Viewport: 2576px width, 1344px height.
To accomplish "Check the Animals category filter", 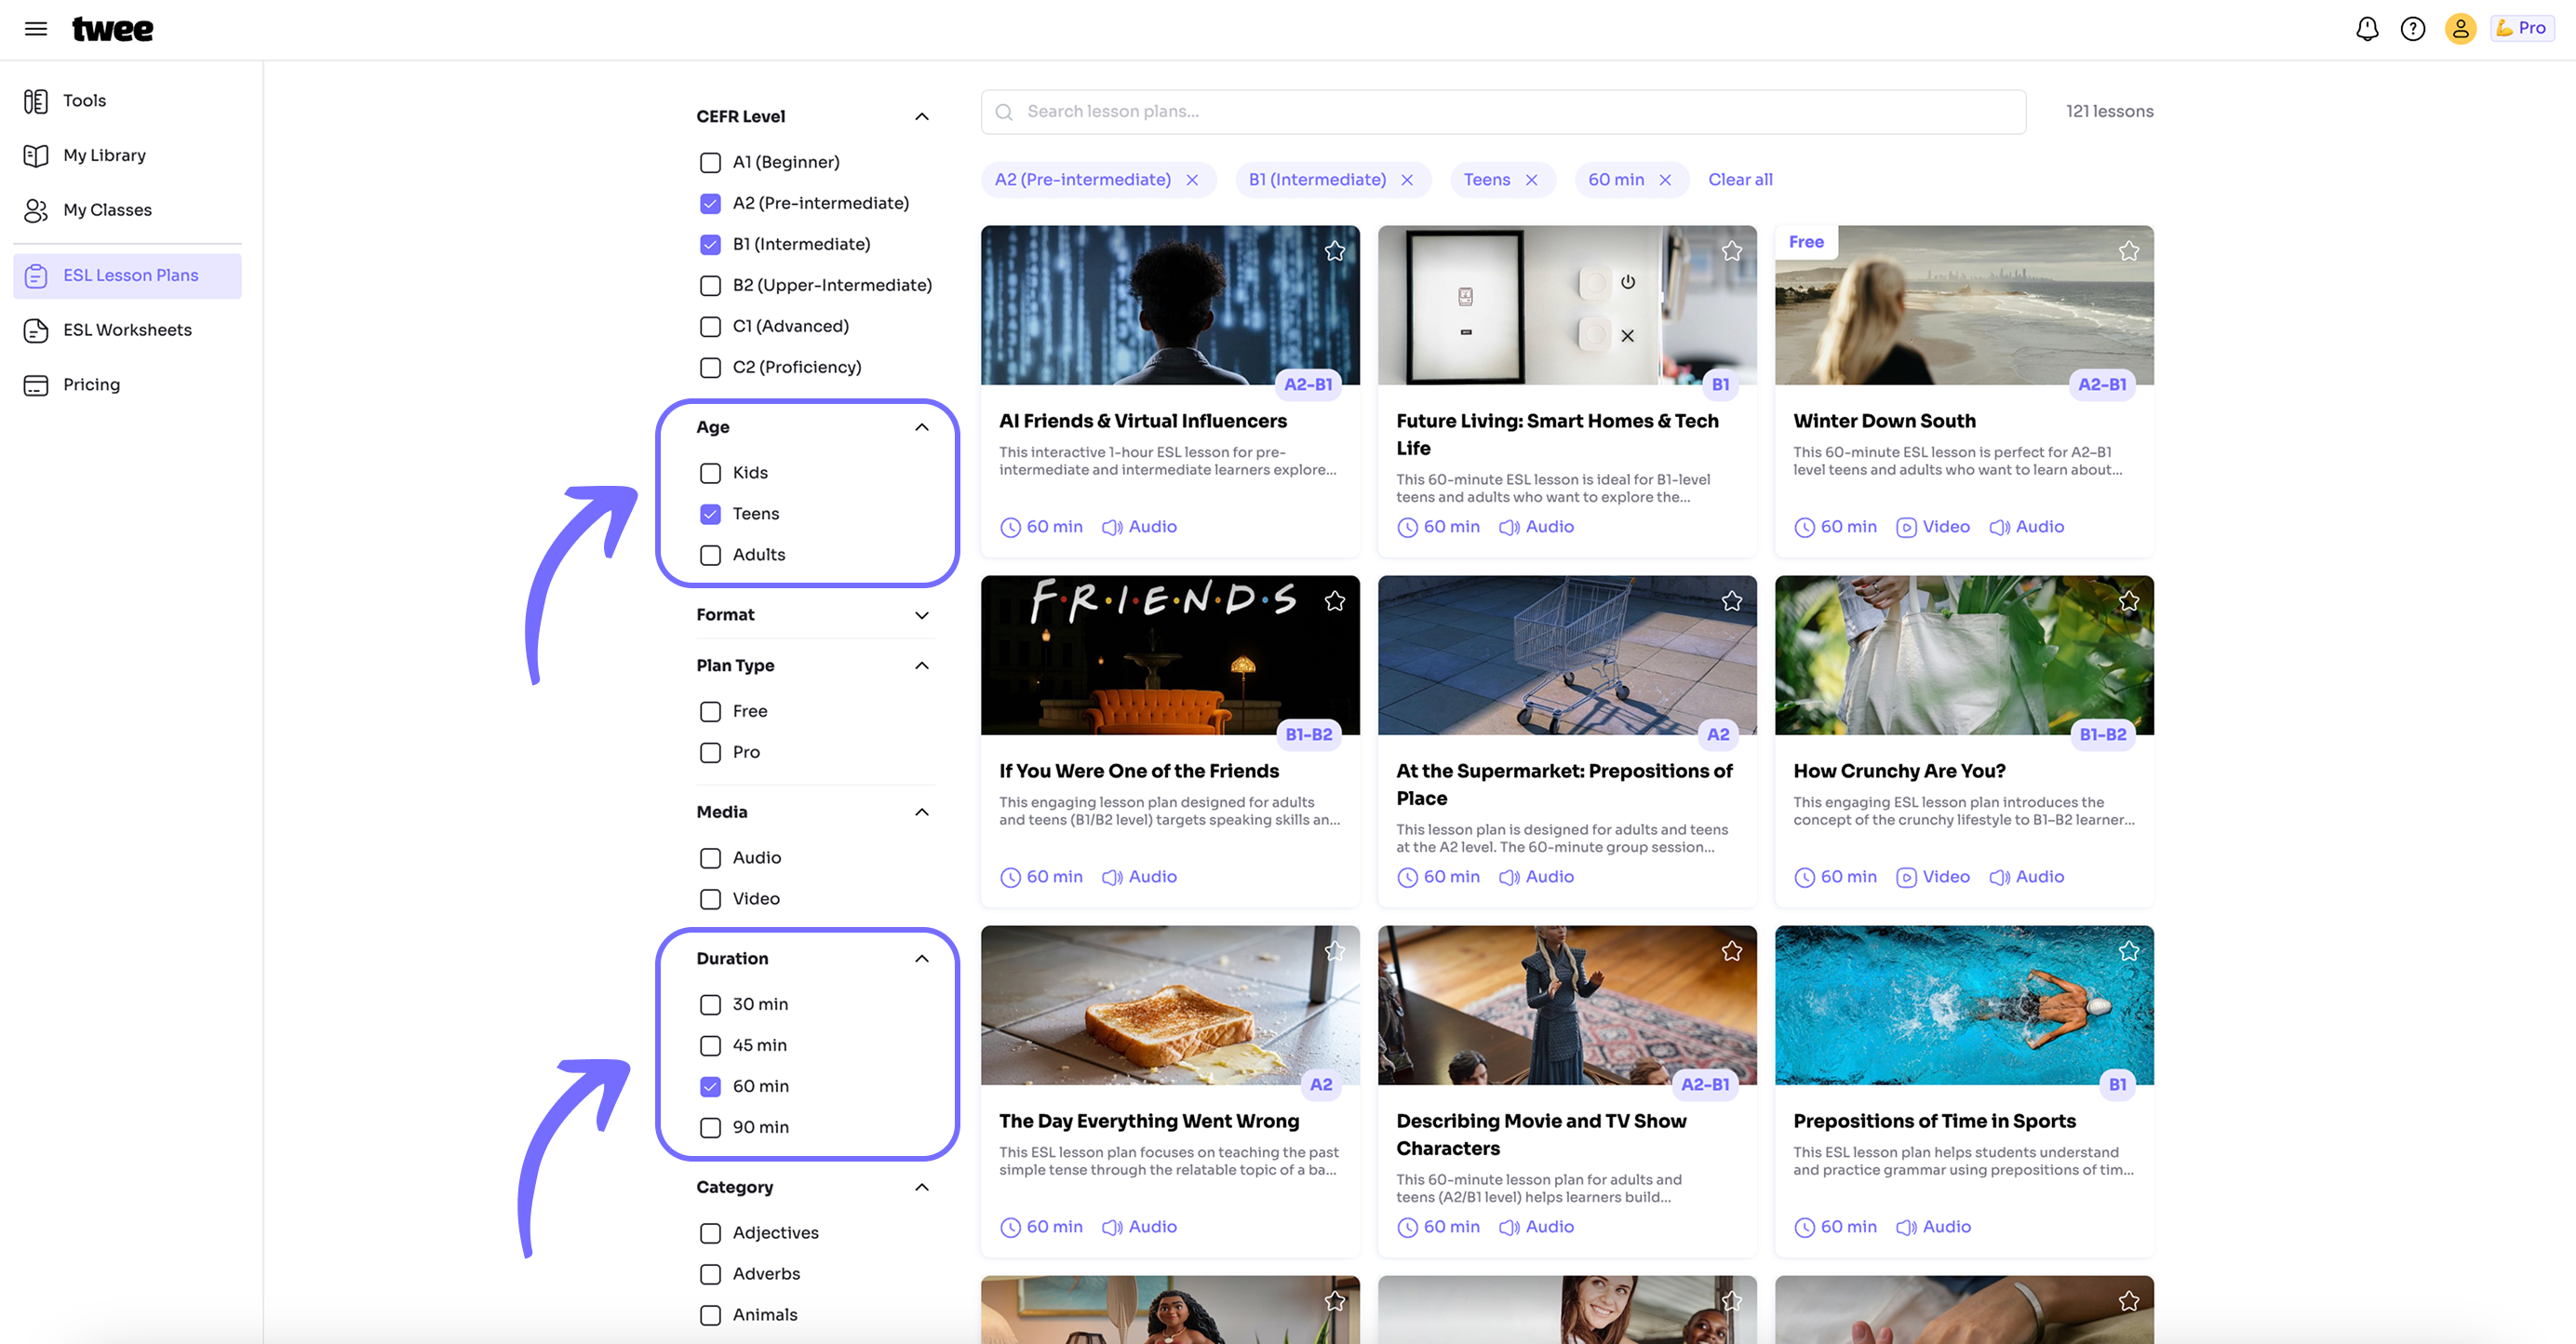I will click(710, 1315).
